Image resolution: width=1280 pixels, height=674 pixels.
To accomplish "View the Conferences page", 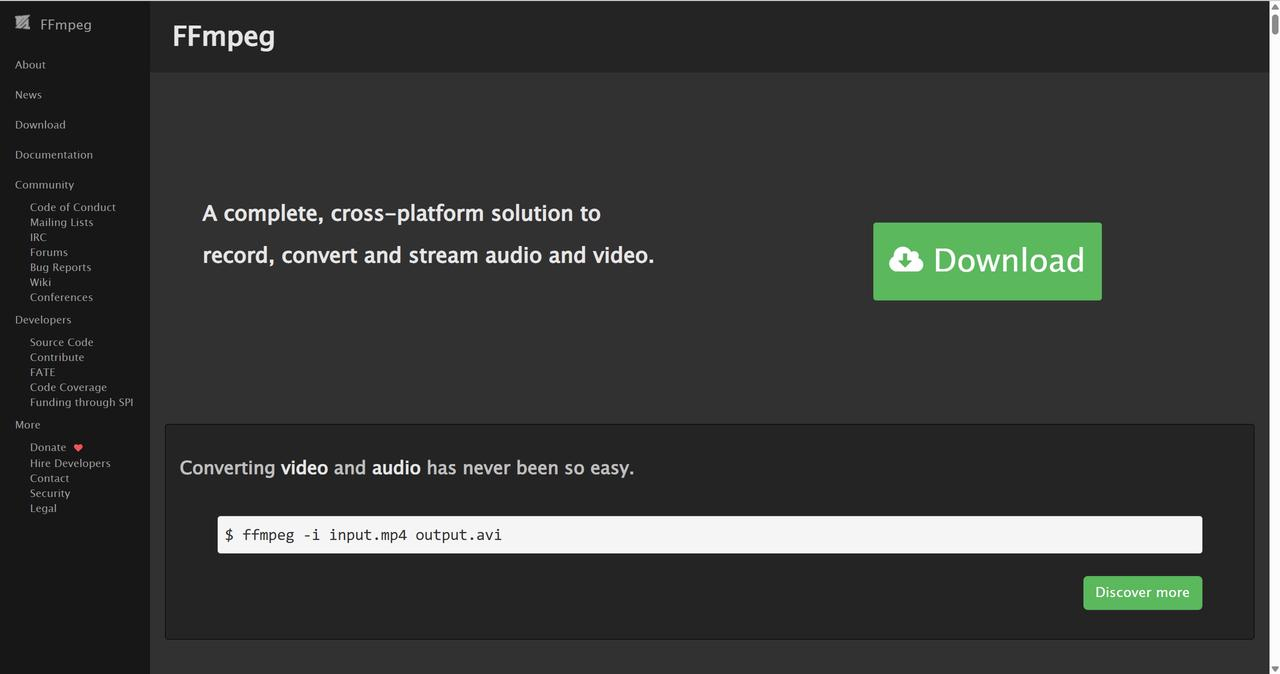I will tap(61, 297).
